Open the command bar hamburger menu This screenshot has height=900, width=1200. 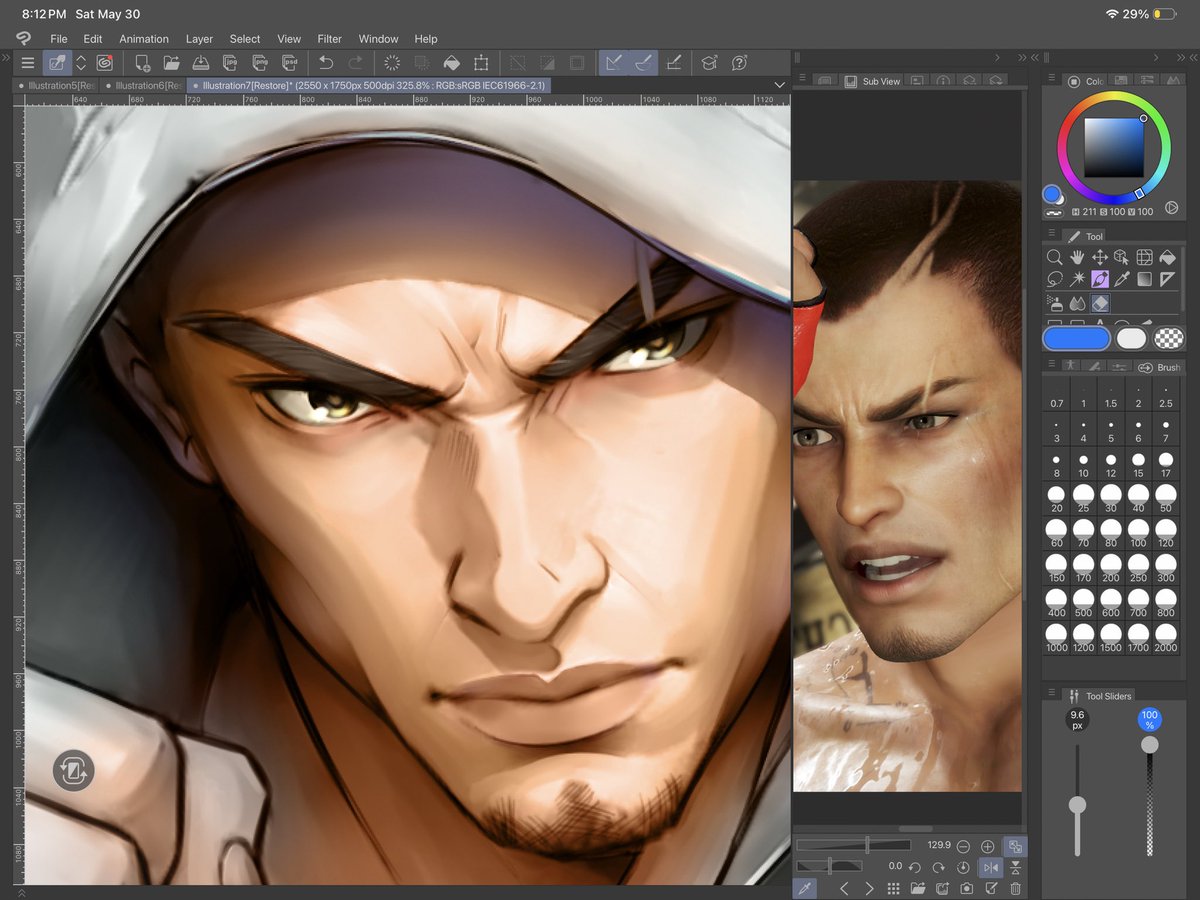click(x=27, y=63)
